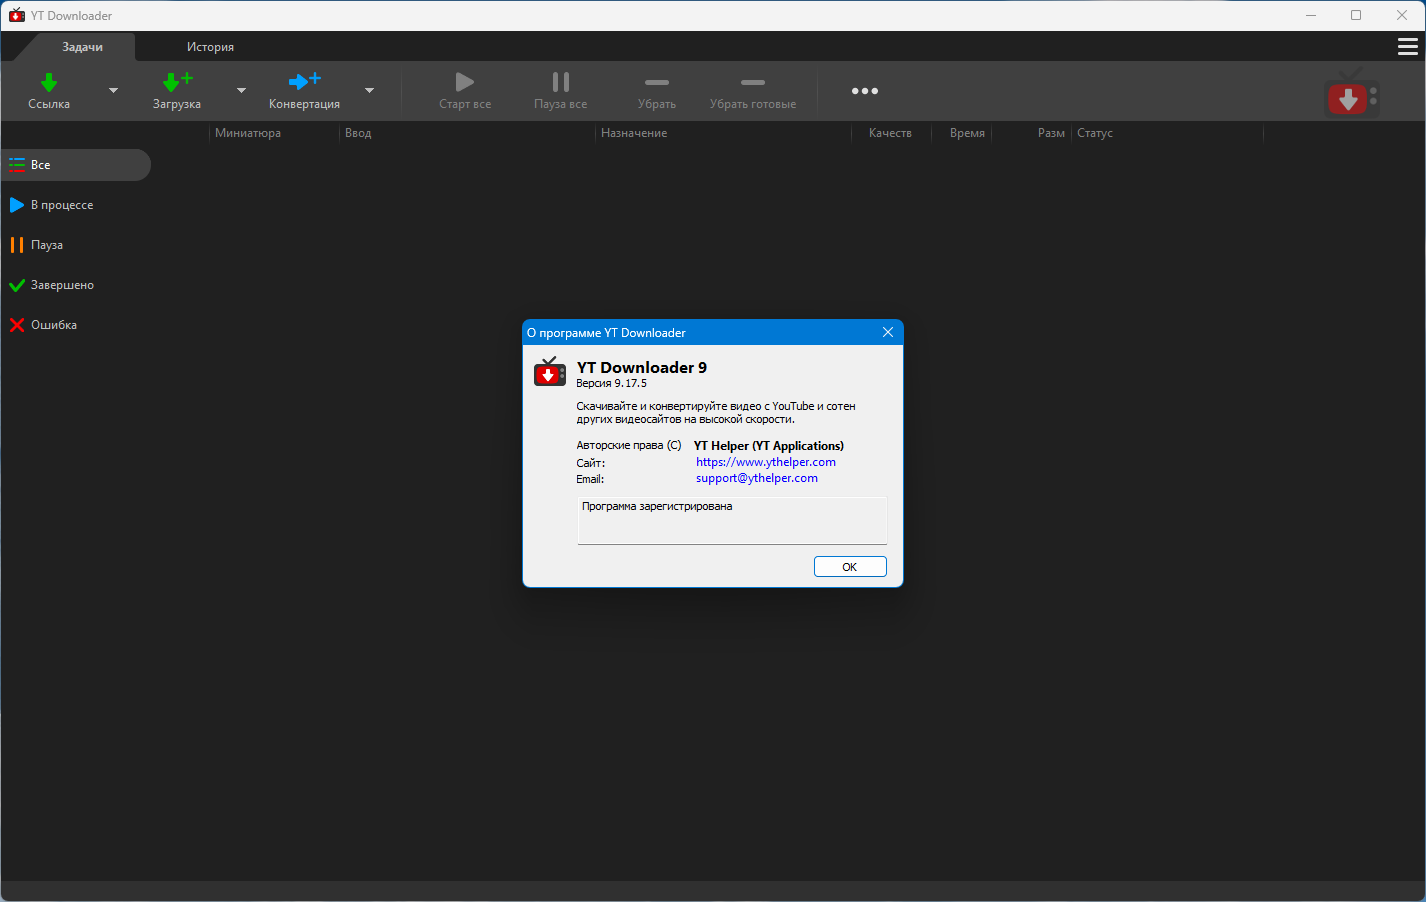The image size is (1426, 902).
Task: Open the https://www.ythelper.com link
Action: (x=765, y=462)
